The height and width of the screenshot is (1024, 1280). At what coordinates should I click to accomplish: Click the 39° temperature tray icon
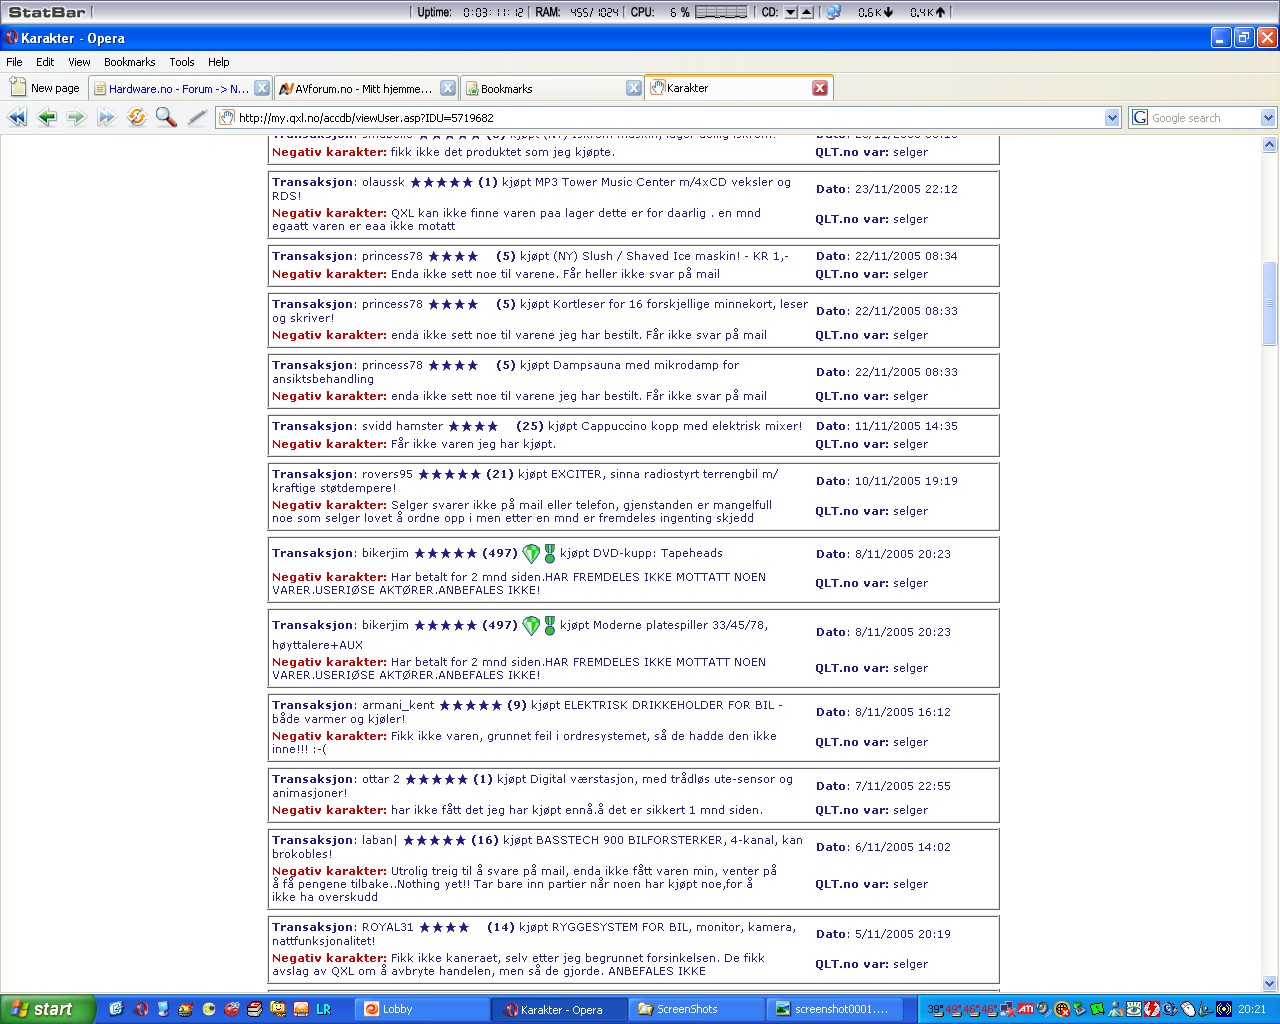[935, 1009]
